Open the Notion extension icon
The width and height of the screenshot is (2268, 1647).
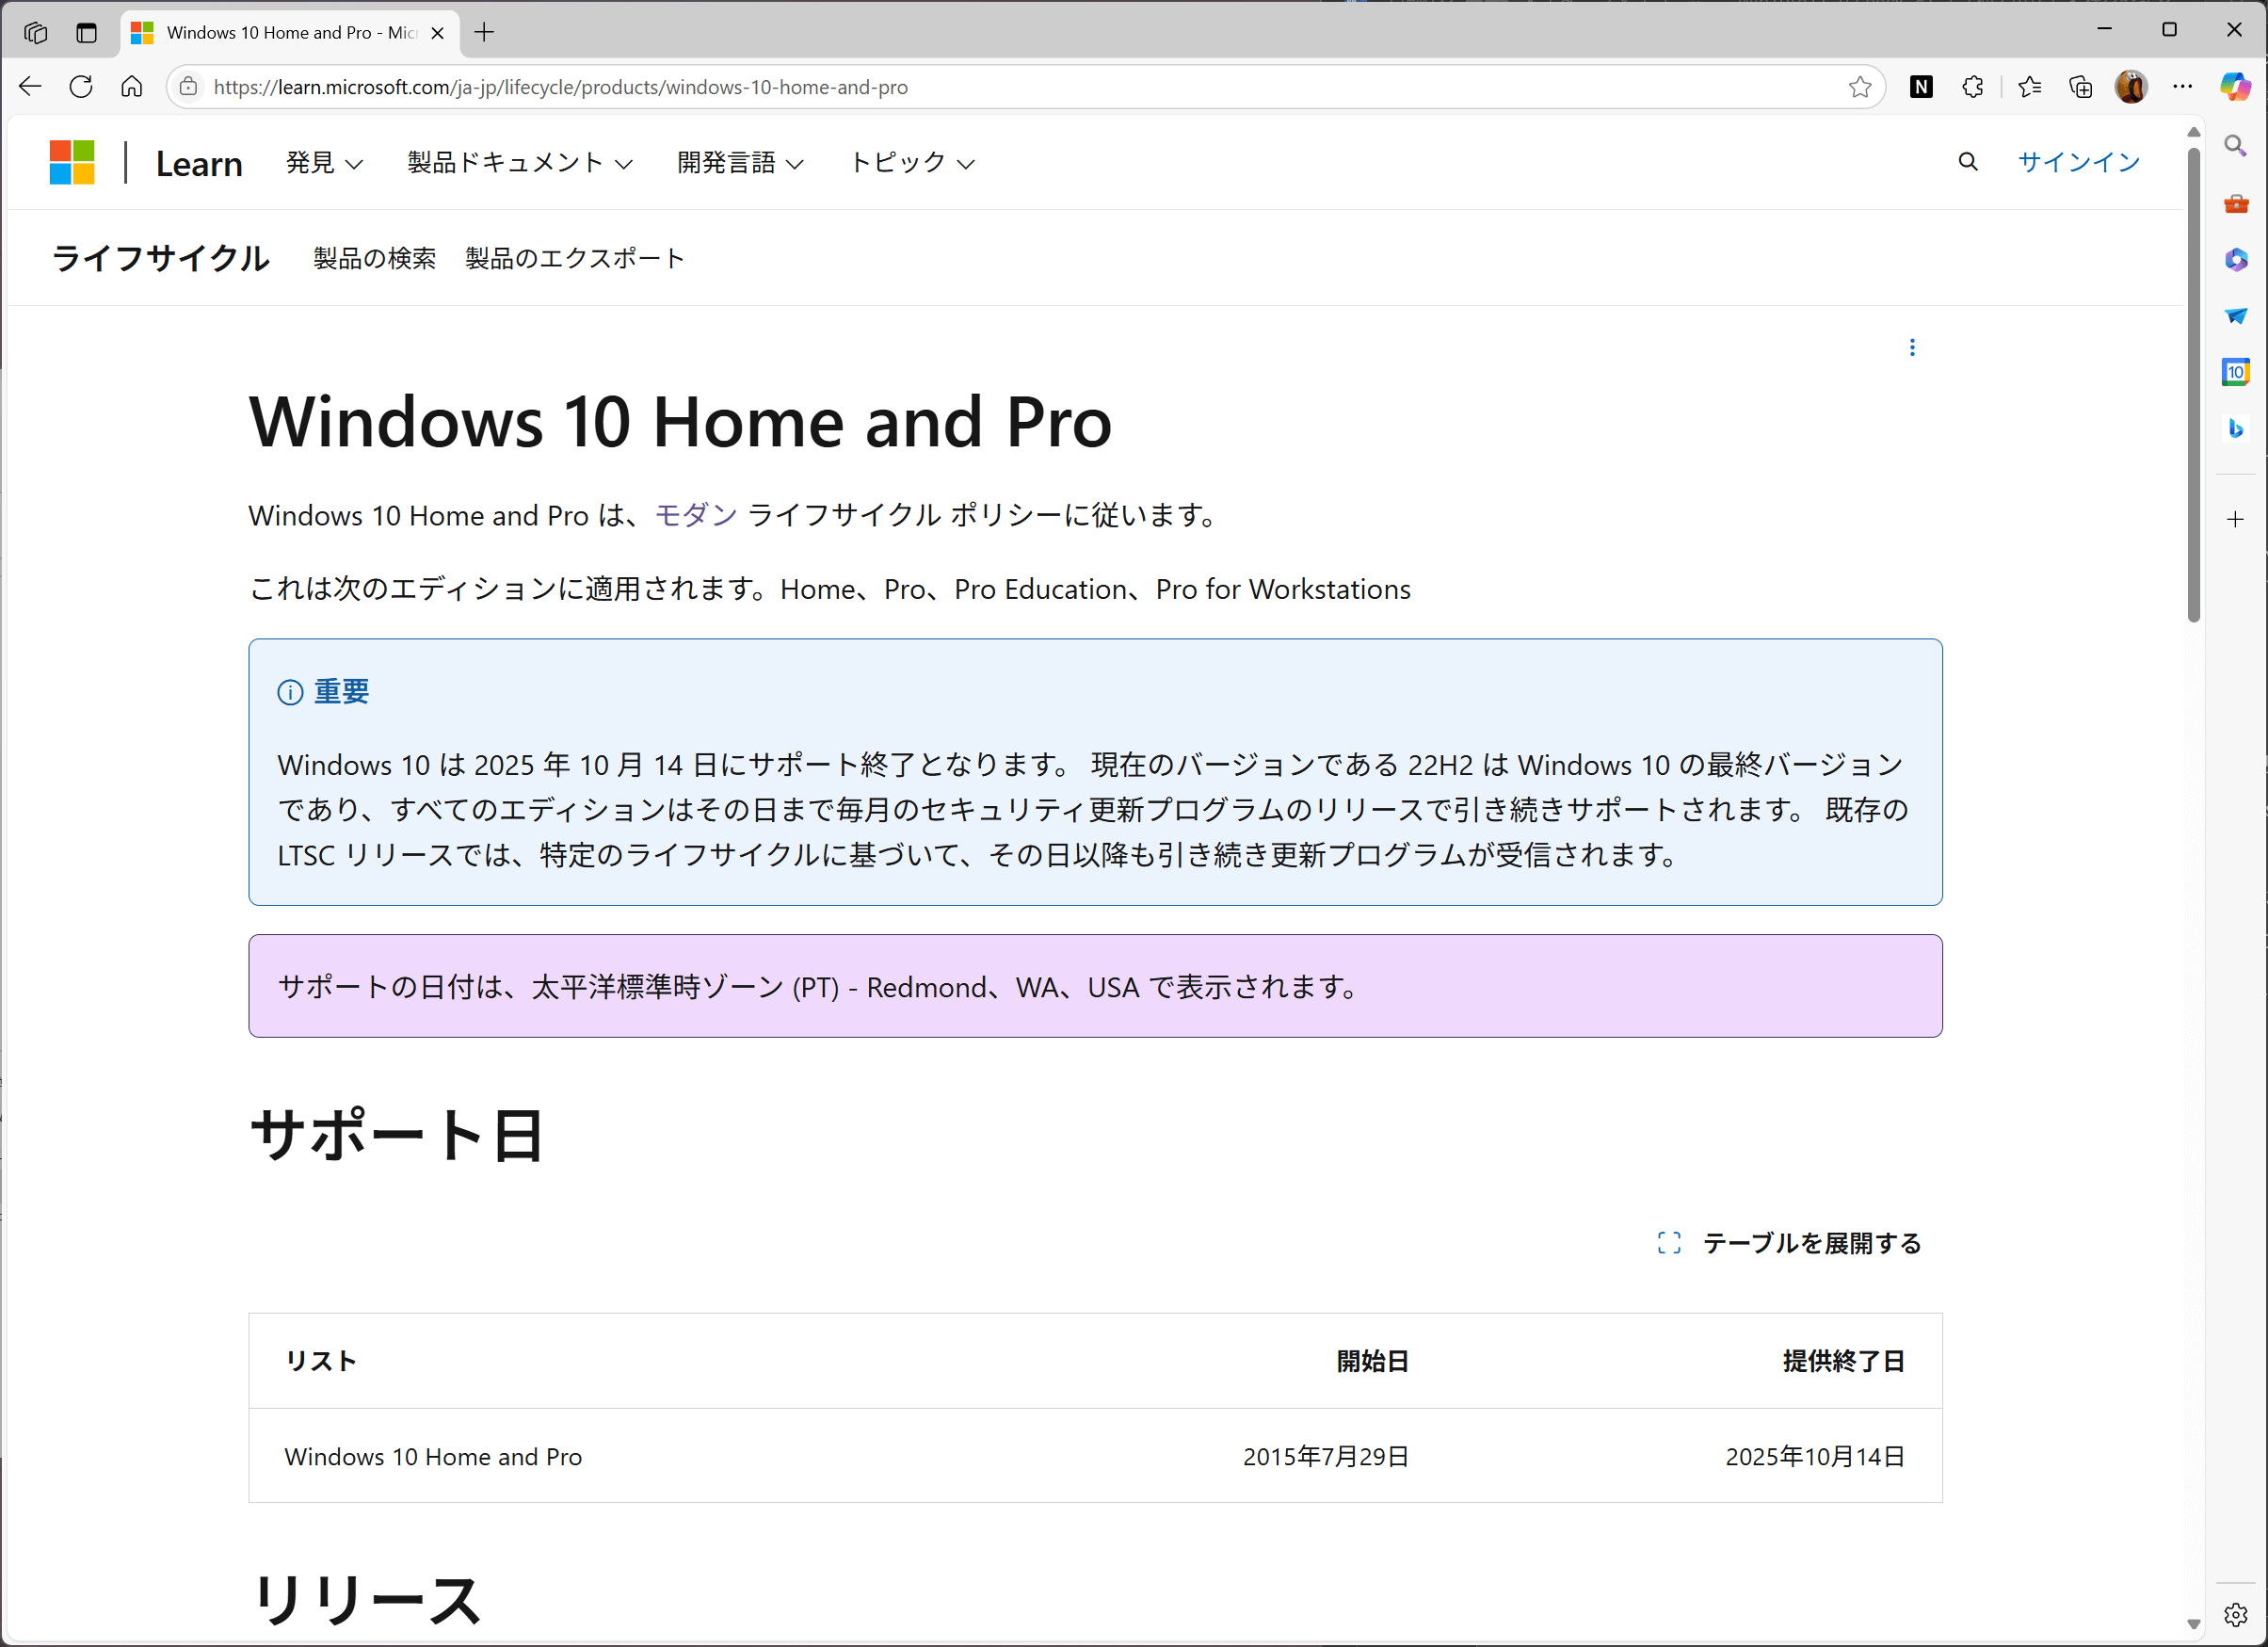coord(1921,87)
